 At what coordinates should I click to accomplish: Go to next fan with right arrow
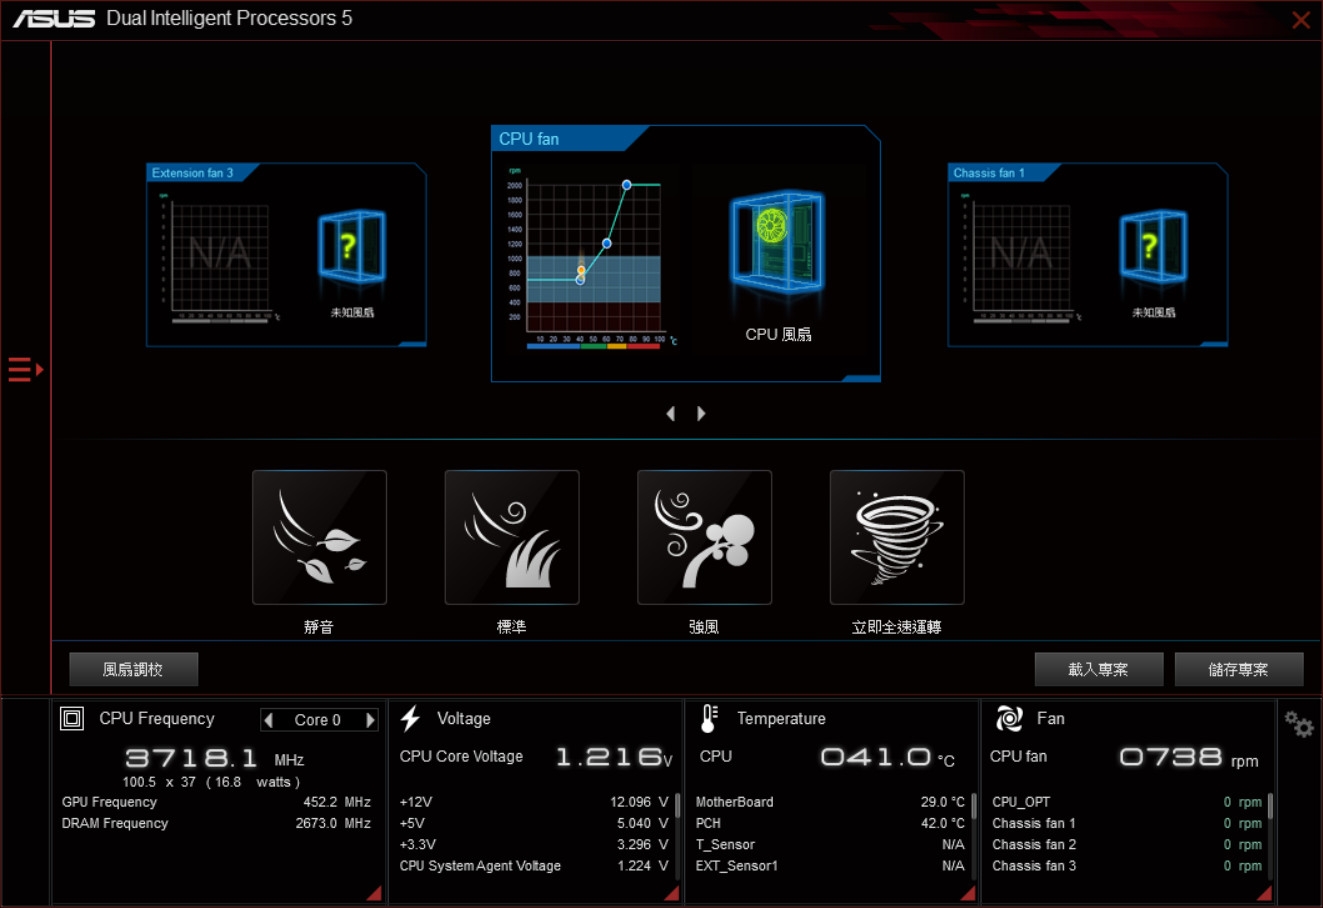(x=701, y=413)
